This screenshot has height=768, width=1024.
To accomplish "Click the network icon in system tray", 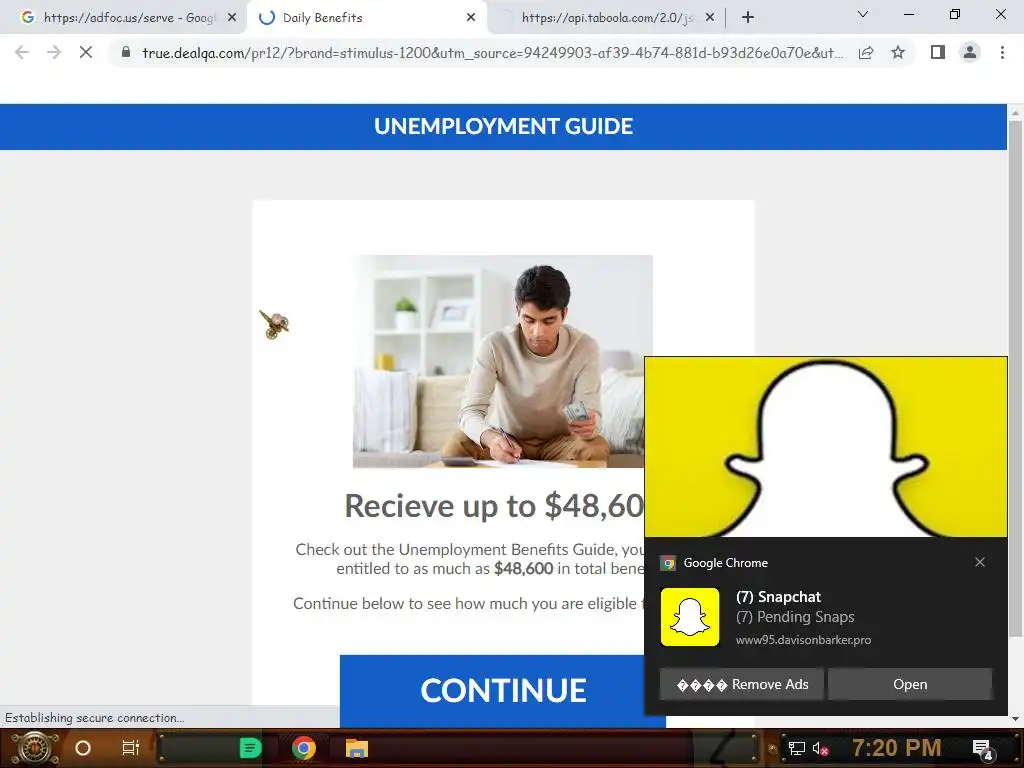I will point(796,748).
